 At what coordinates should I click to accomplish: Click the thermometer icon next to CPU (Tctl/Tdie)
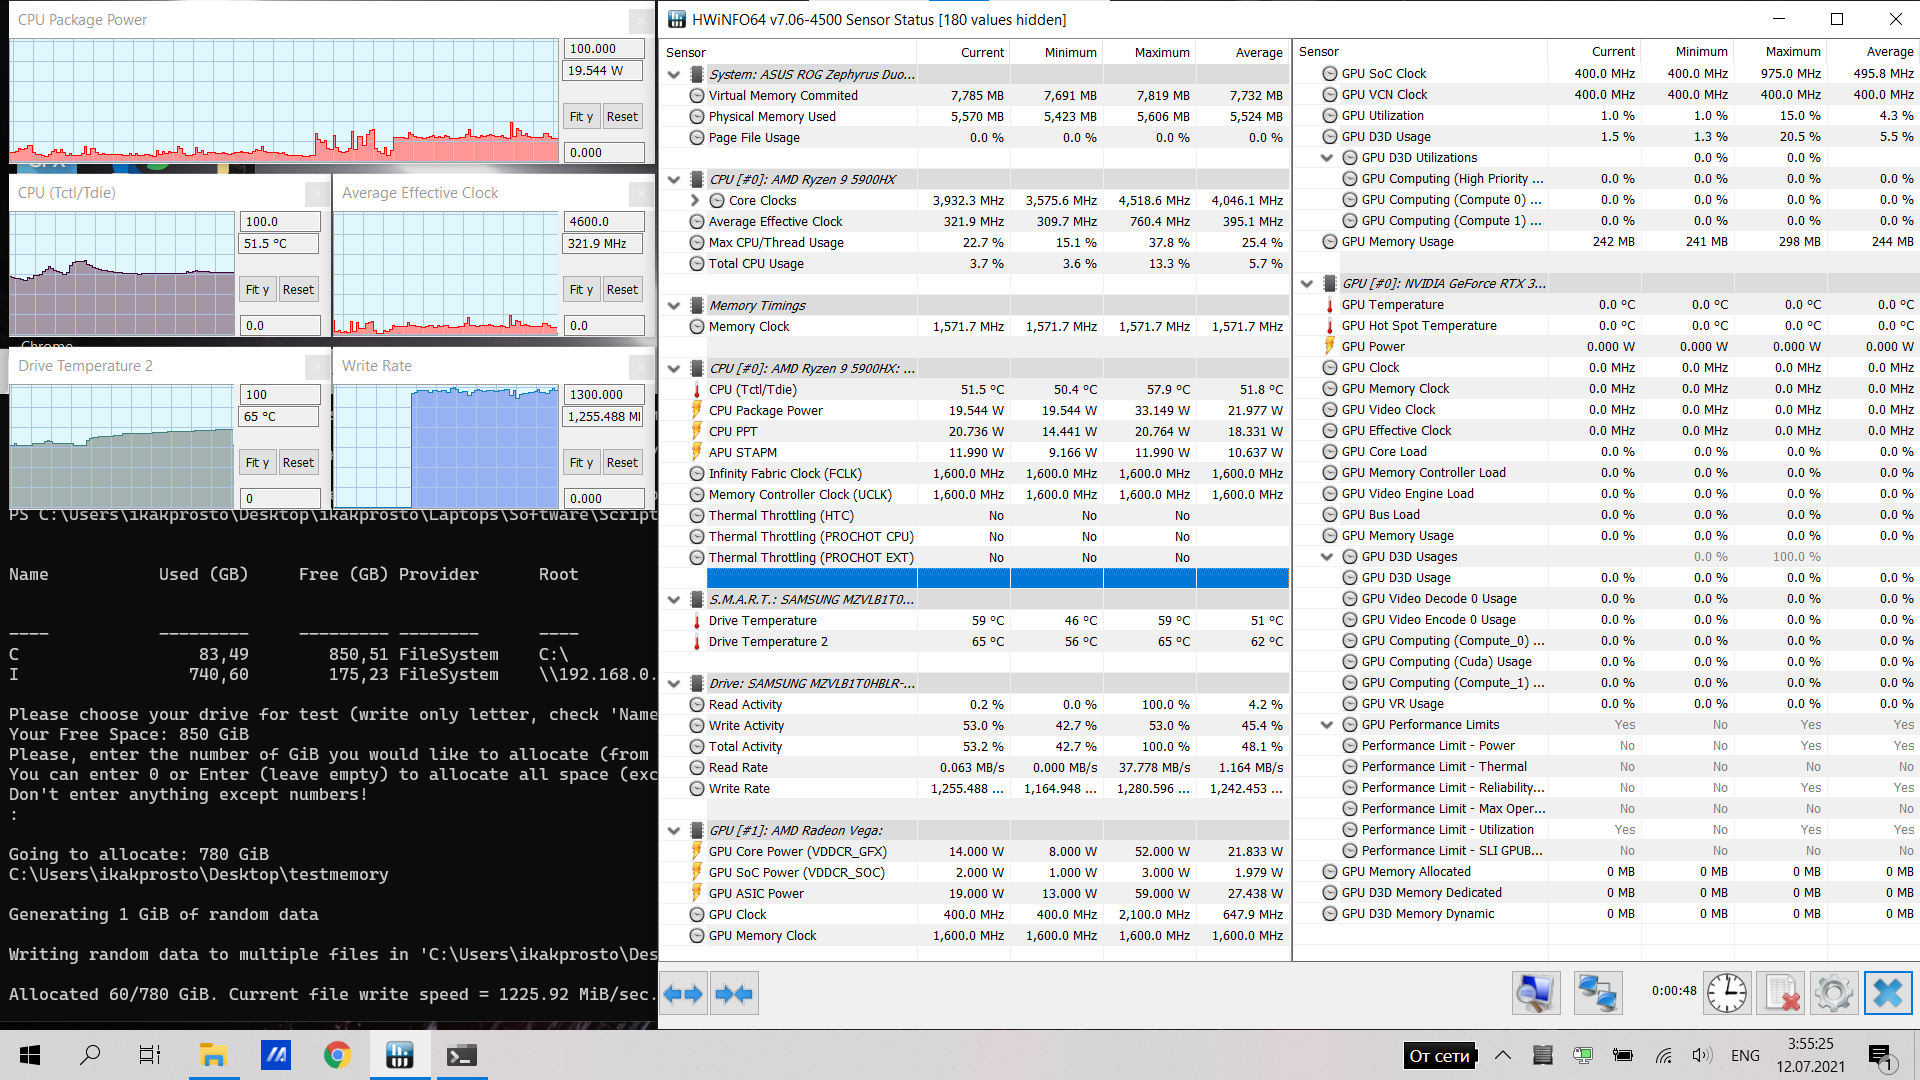[x=697, y=390]
